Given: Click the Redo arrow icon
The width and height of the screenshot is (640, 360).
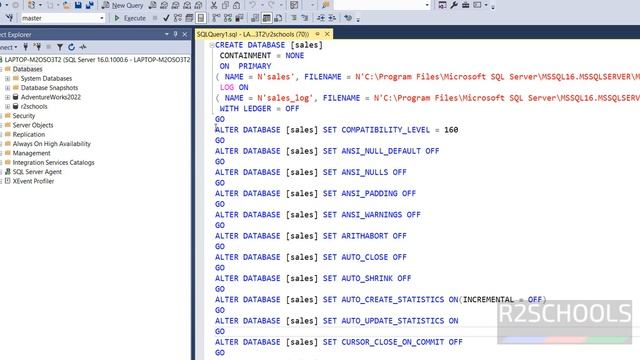Looking at the screenshot, I should point(271,5).
